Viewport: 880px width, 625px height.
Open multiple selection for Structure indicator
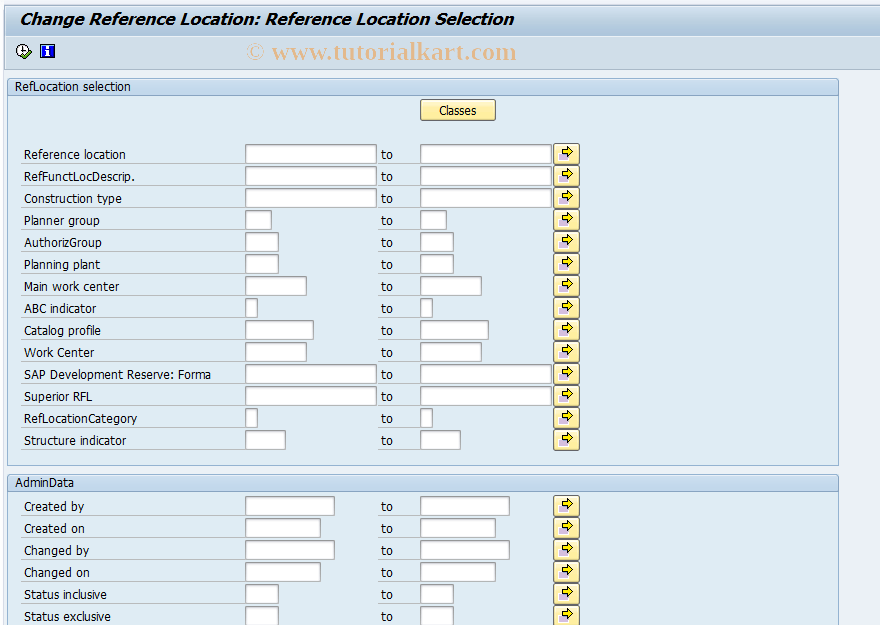[x=566, y=439]
